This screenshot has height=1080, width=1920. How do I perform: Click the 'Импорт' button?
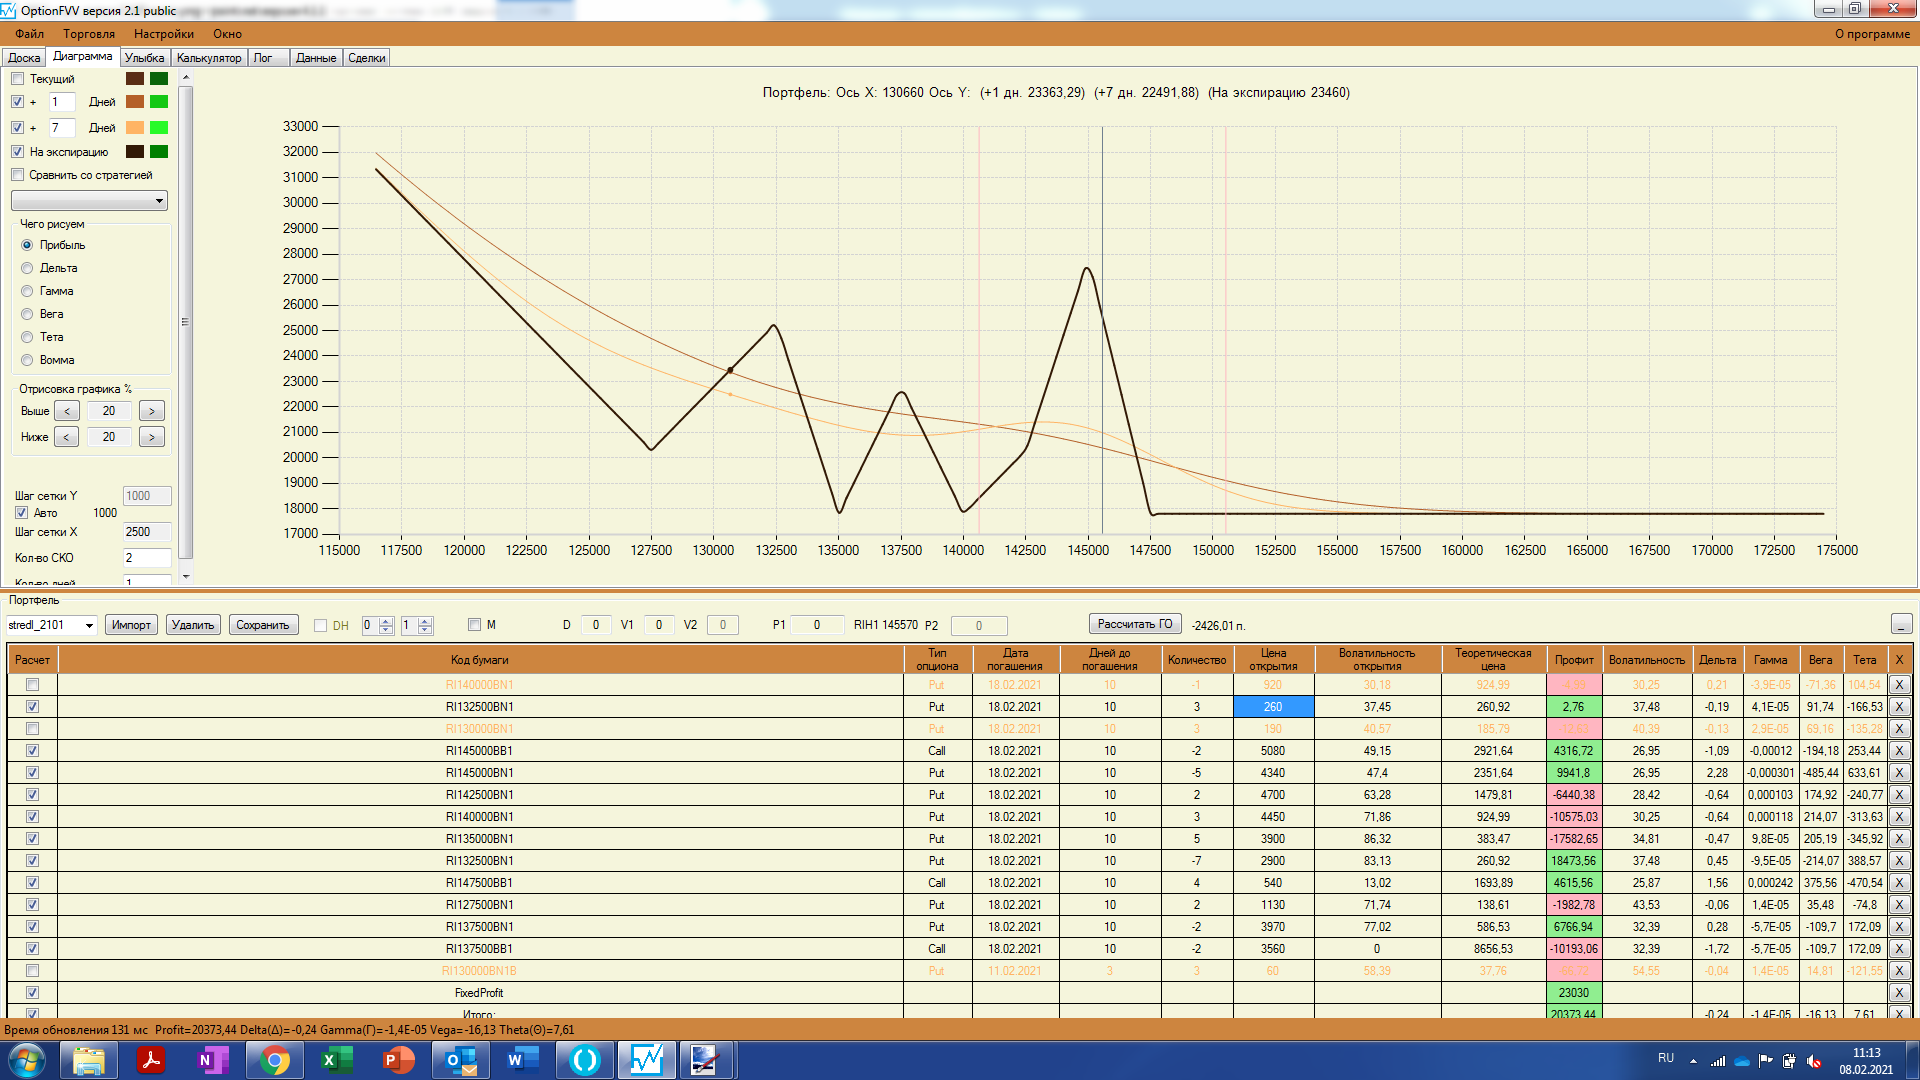click(x=131, y=625)
